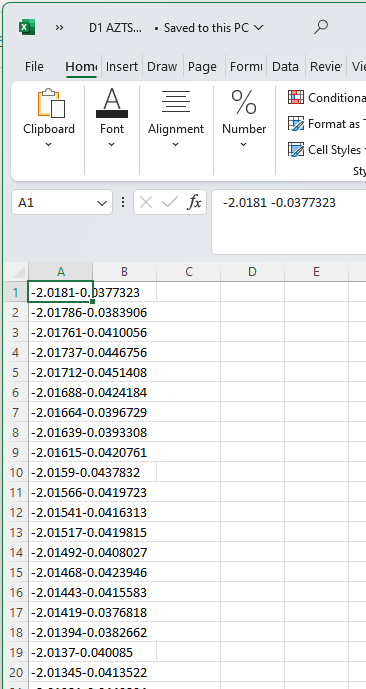Image resolution: width=366 pixels, height=689 pixels.
Task: Click cell with -2.01639-0.0393308
Action: (61, 432)
